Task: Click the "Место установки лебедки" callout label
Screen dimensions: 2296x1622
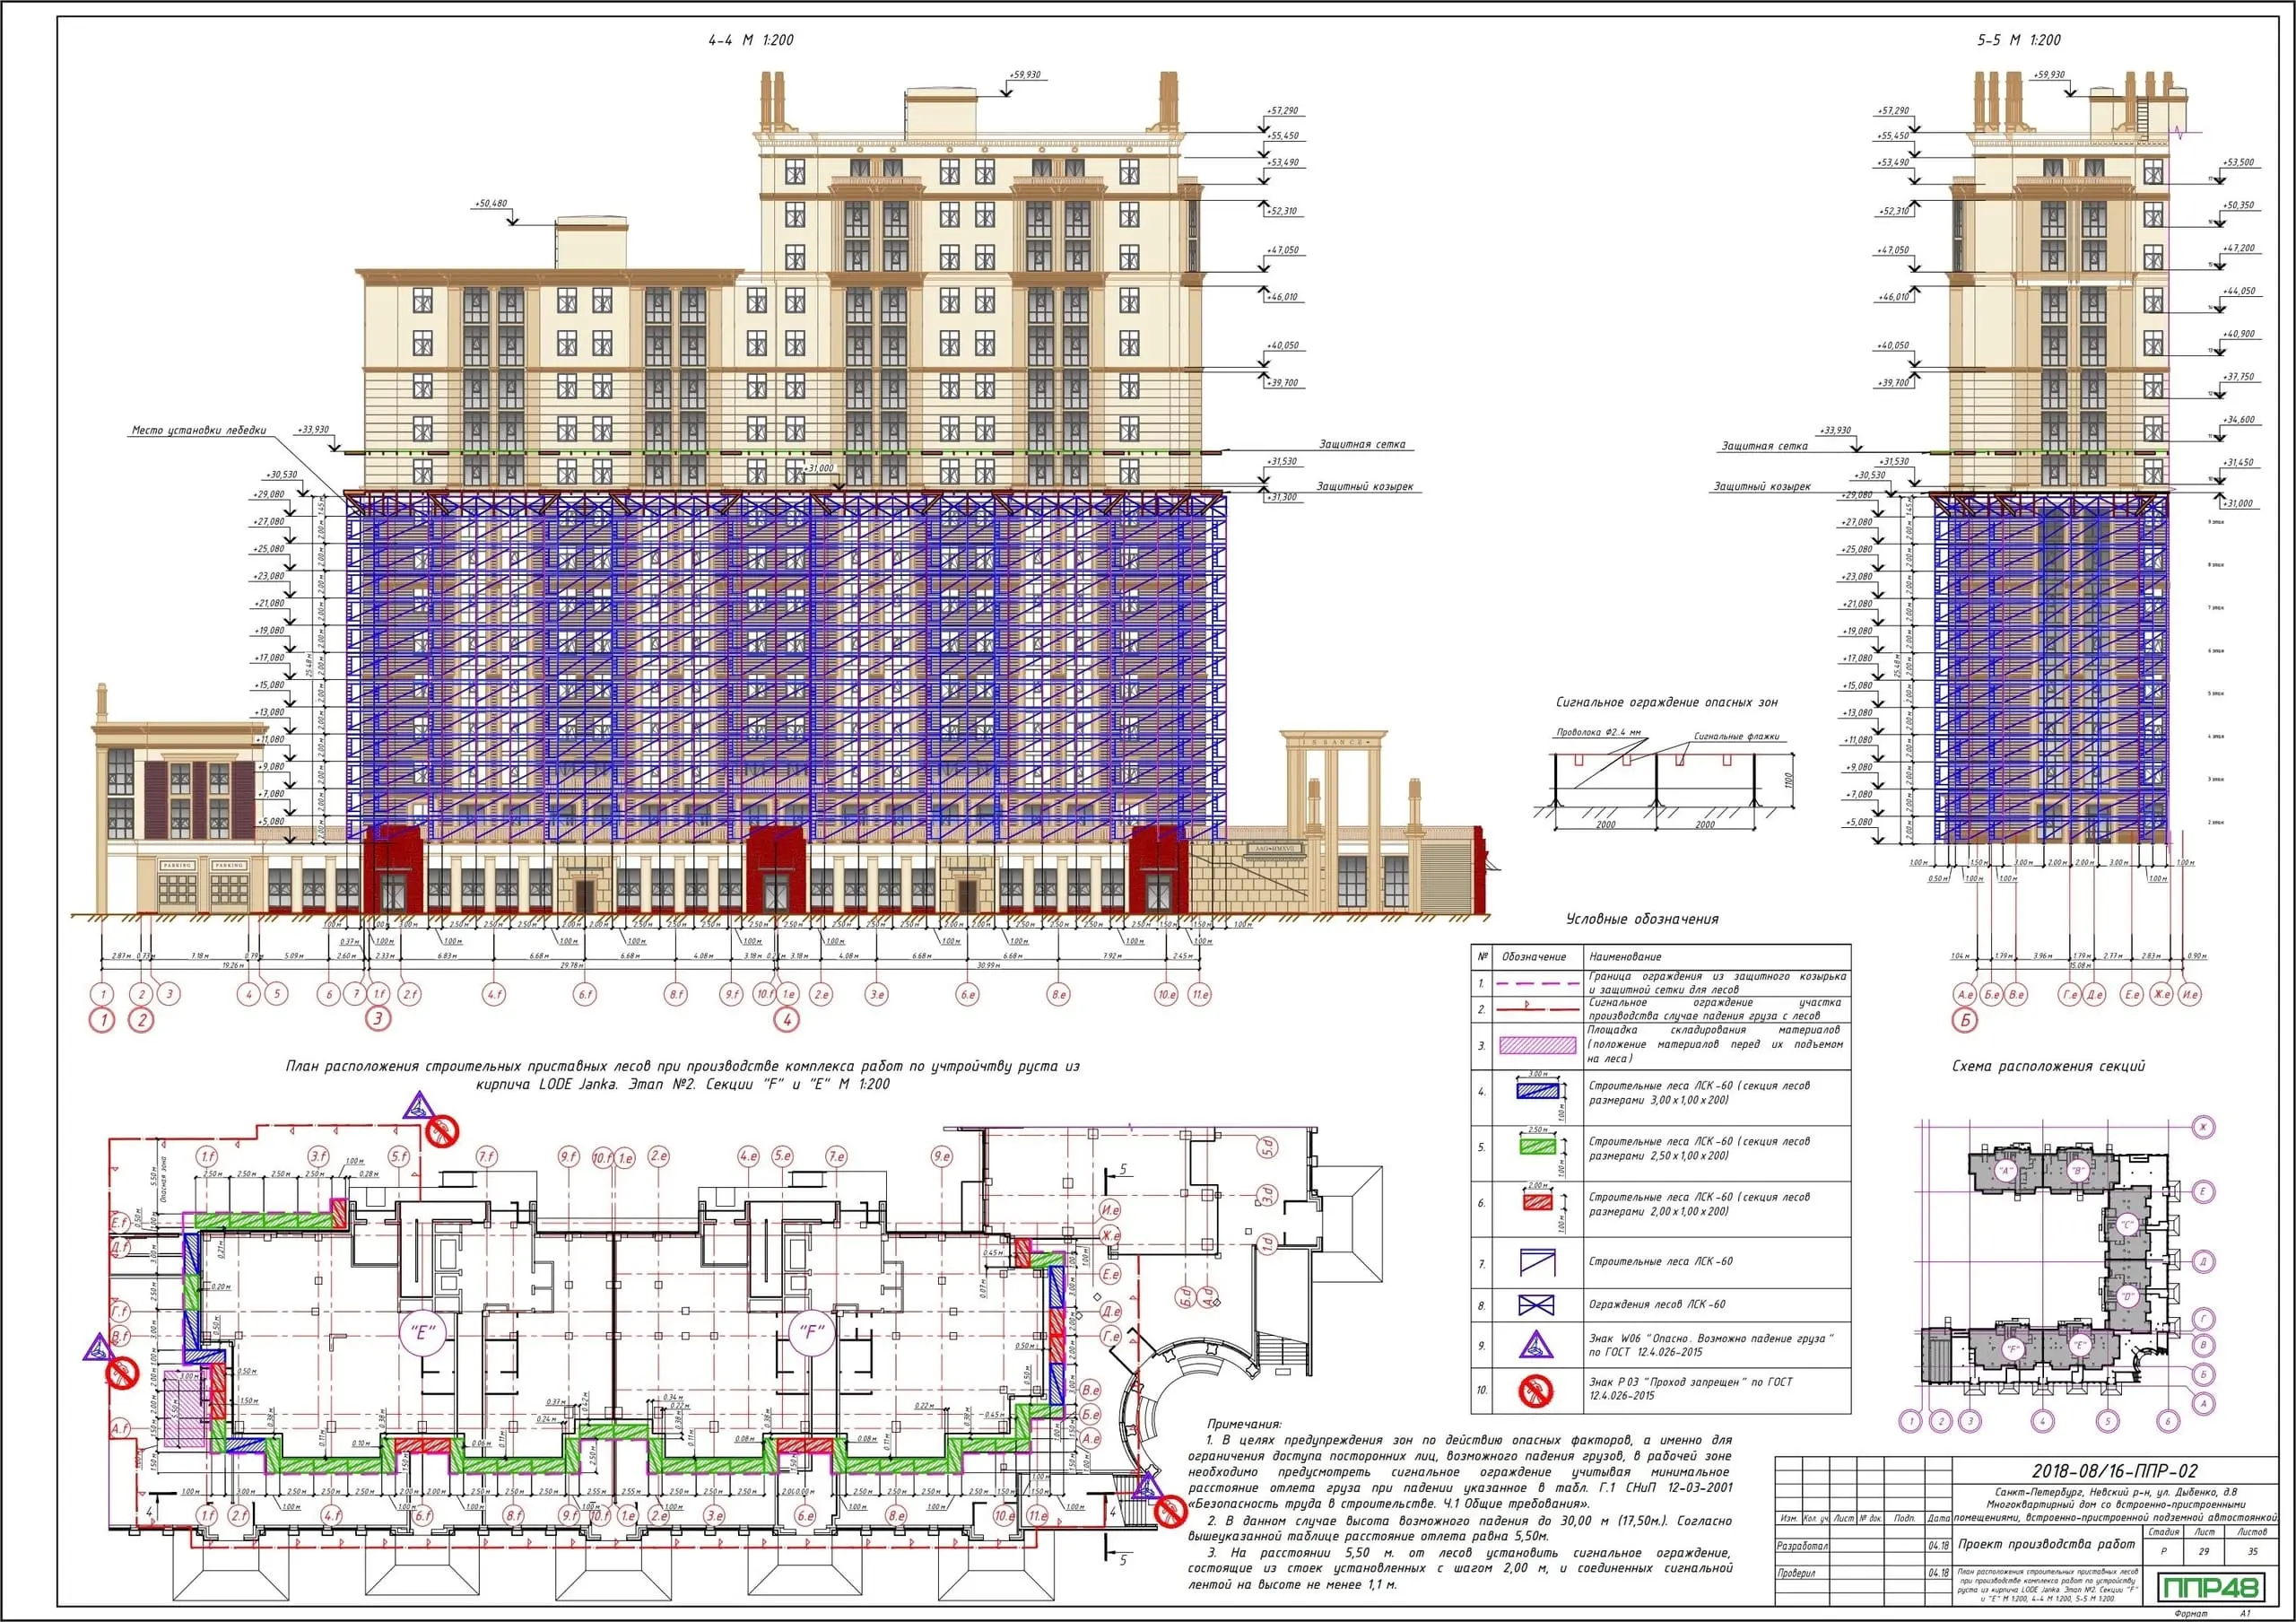Action: point(199,431)
